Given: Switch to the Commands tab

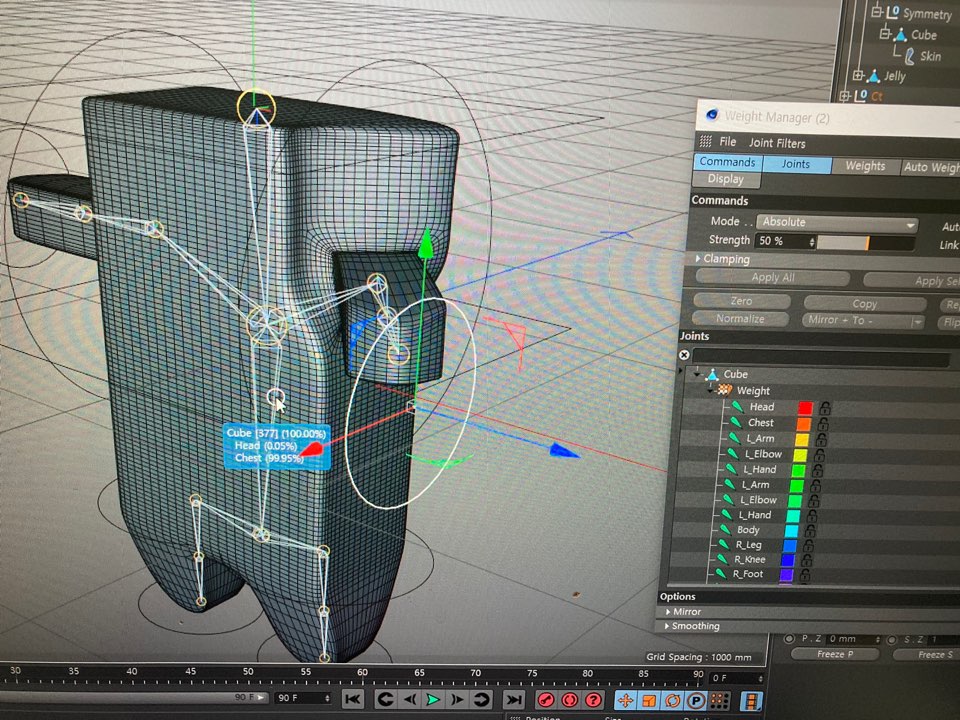Looking at the screenshot, I should point(727,162).
